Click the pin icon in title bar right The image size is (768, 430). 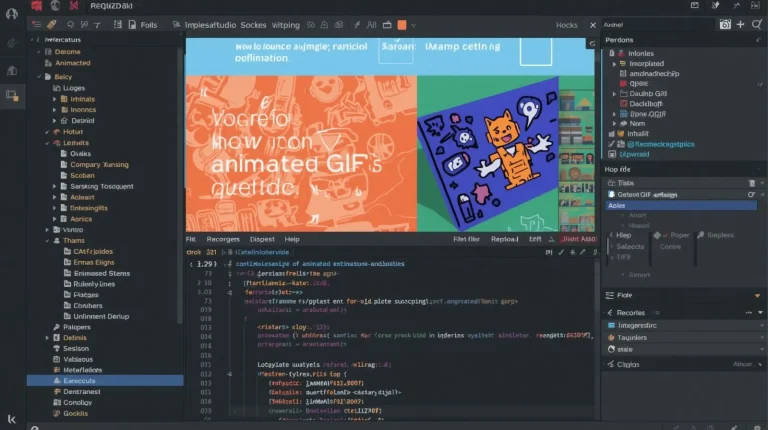[x=715, y=5]
